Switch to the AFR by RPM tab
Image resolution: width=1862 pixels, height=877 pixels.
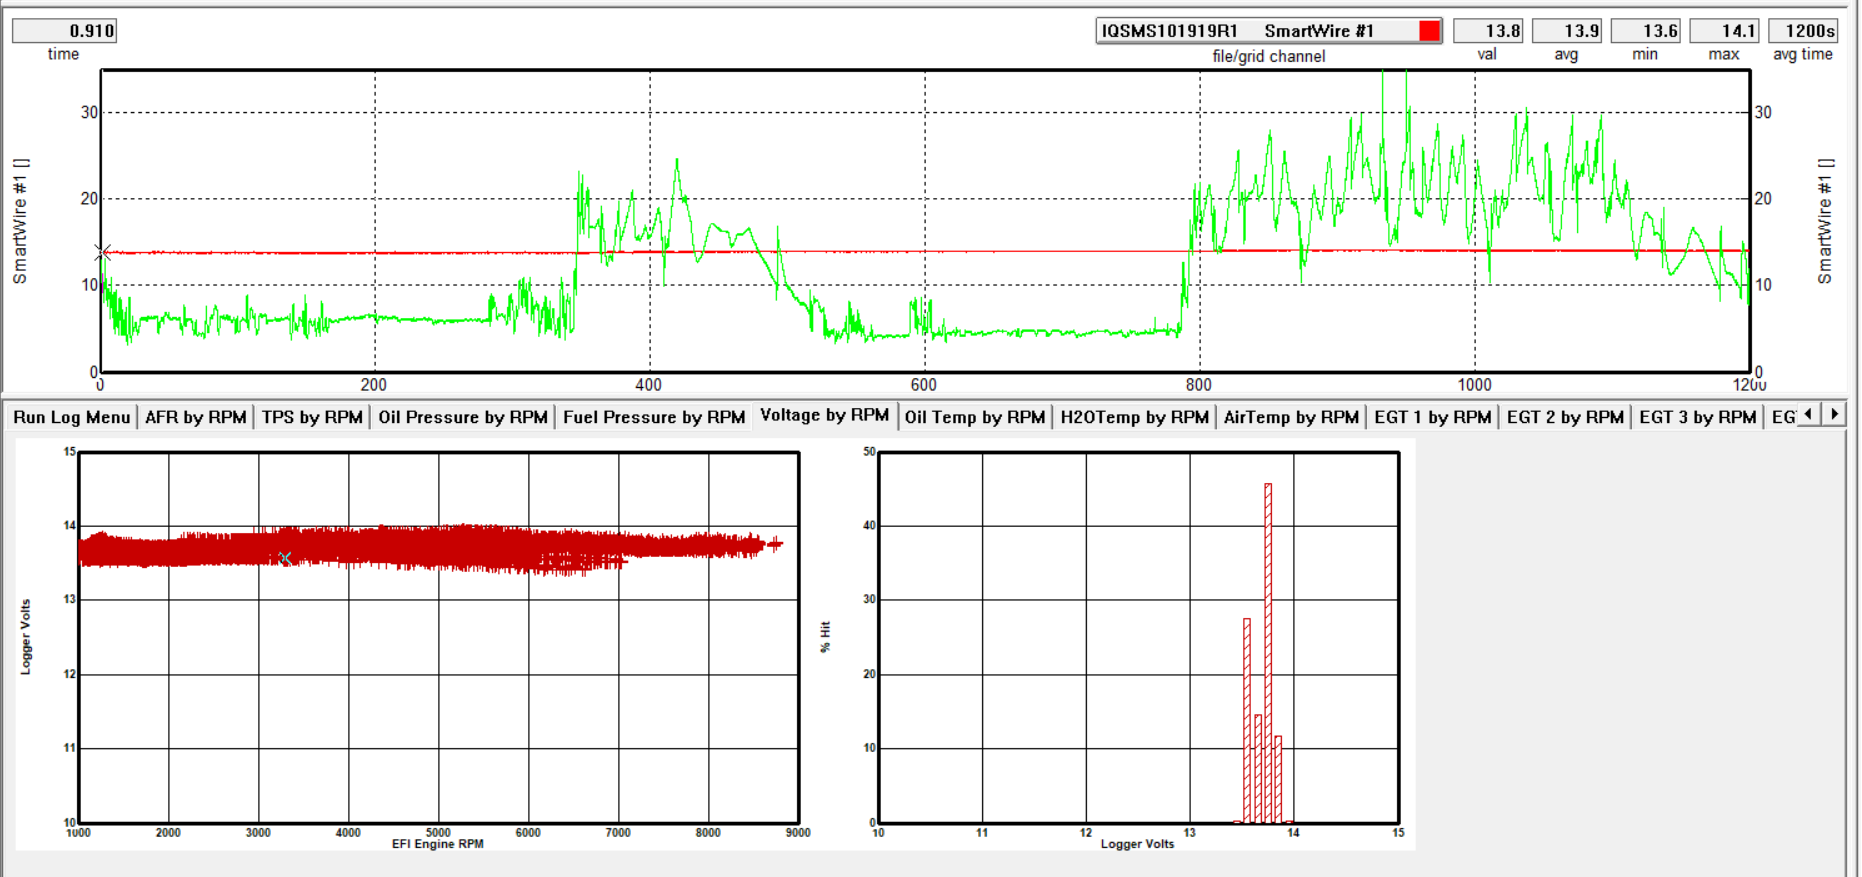(x=196, y=417)
